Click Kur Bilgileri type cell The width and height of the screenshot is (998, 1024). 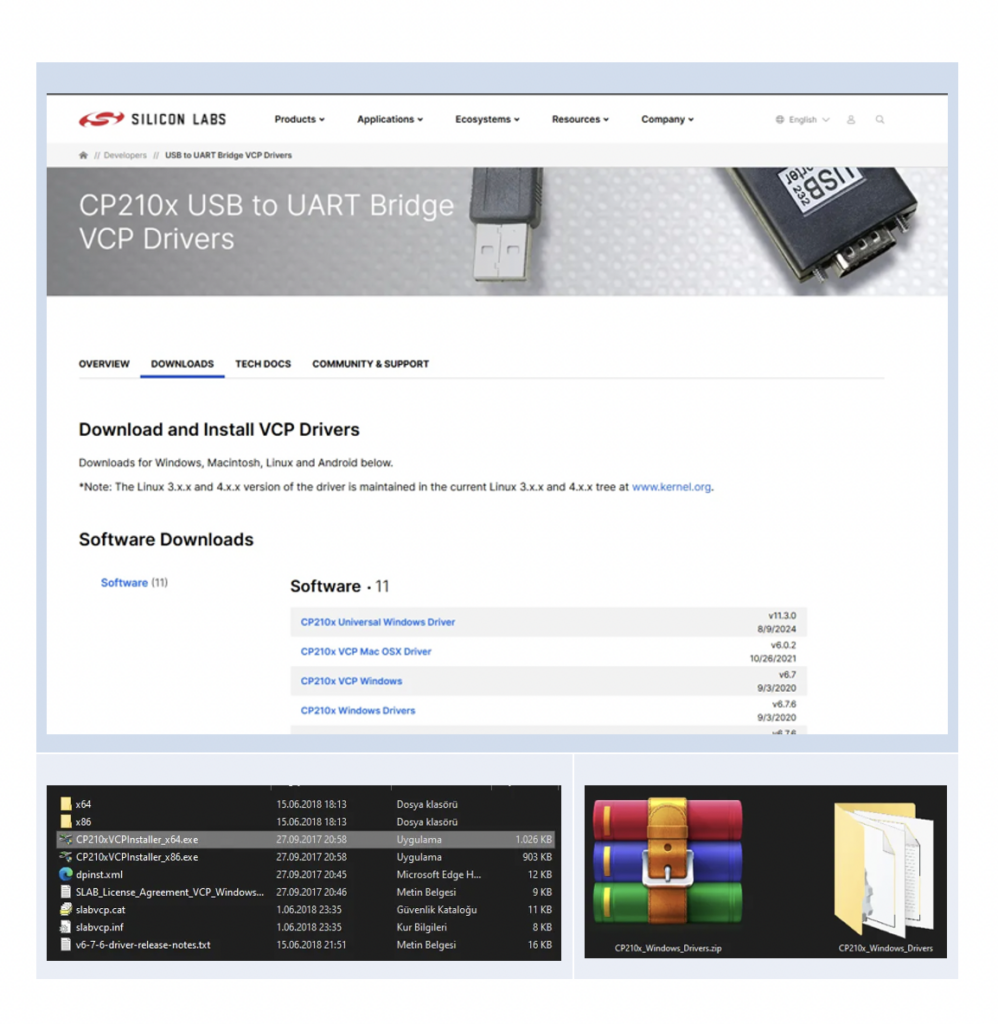click(421, 927)
